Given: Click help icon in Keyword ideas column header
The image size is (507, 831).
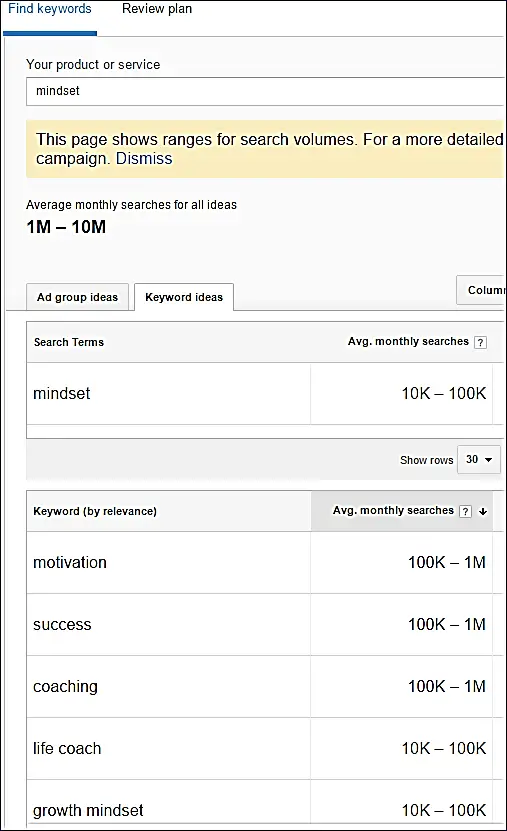Looking at the screenshot, I should (x=465, y=511).
